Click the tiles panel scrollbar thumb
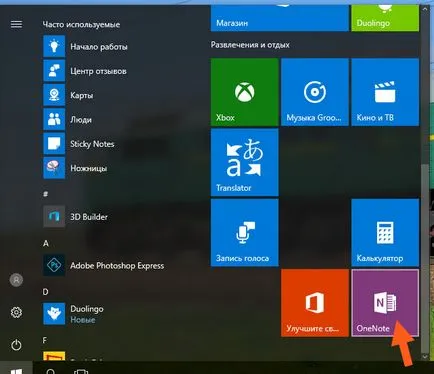Viewport: 434px width, 374px height. pyautogui.click(x=425, y=257)
